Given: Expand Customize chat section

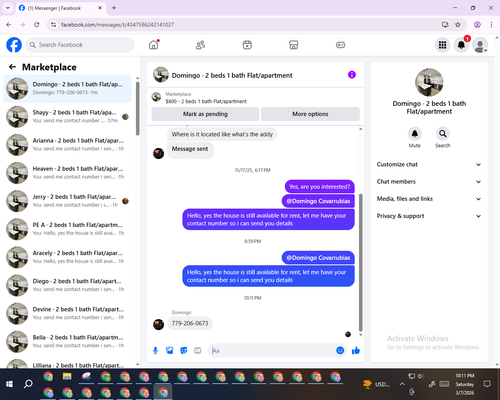Looking at the screenshot, I should point(429,164).
